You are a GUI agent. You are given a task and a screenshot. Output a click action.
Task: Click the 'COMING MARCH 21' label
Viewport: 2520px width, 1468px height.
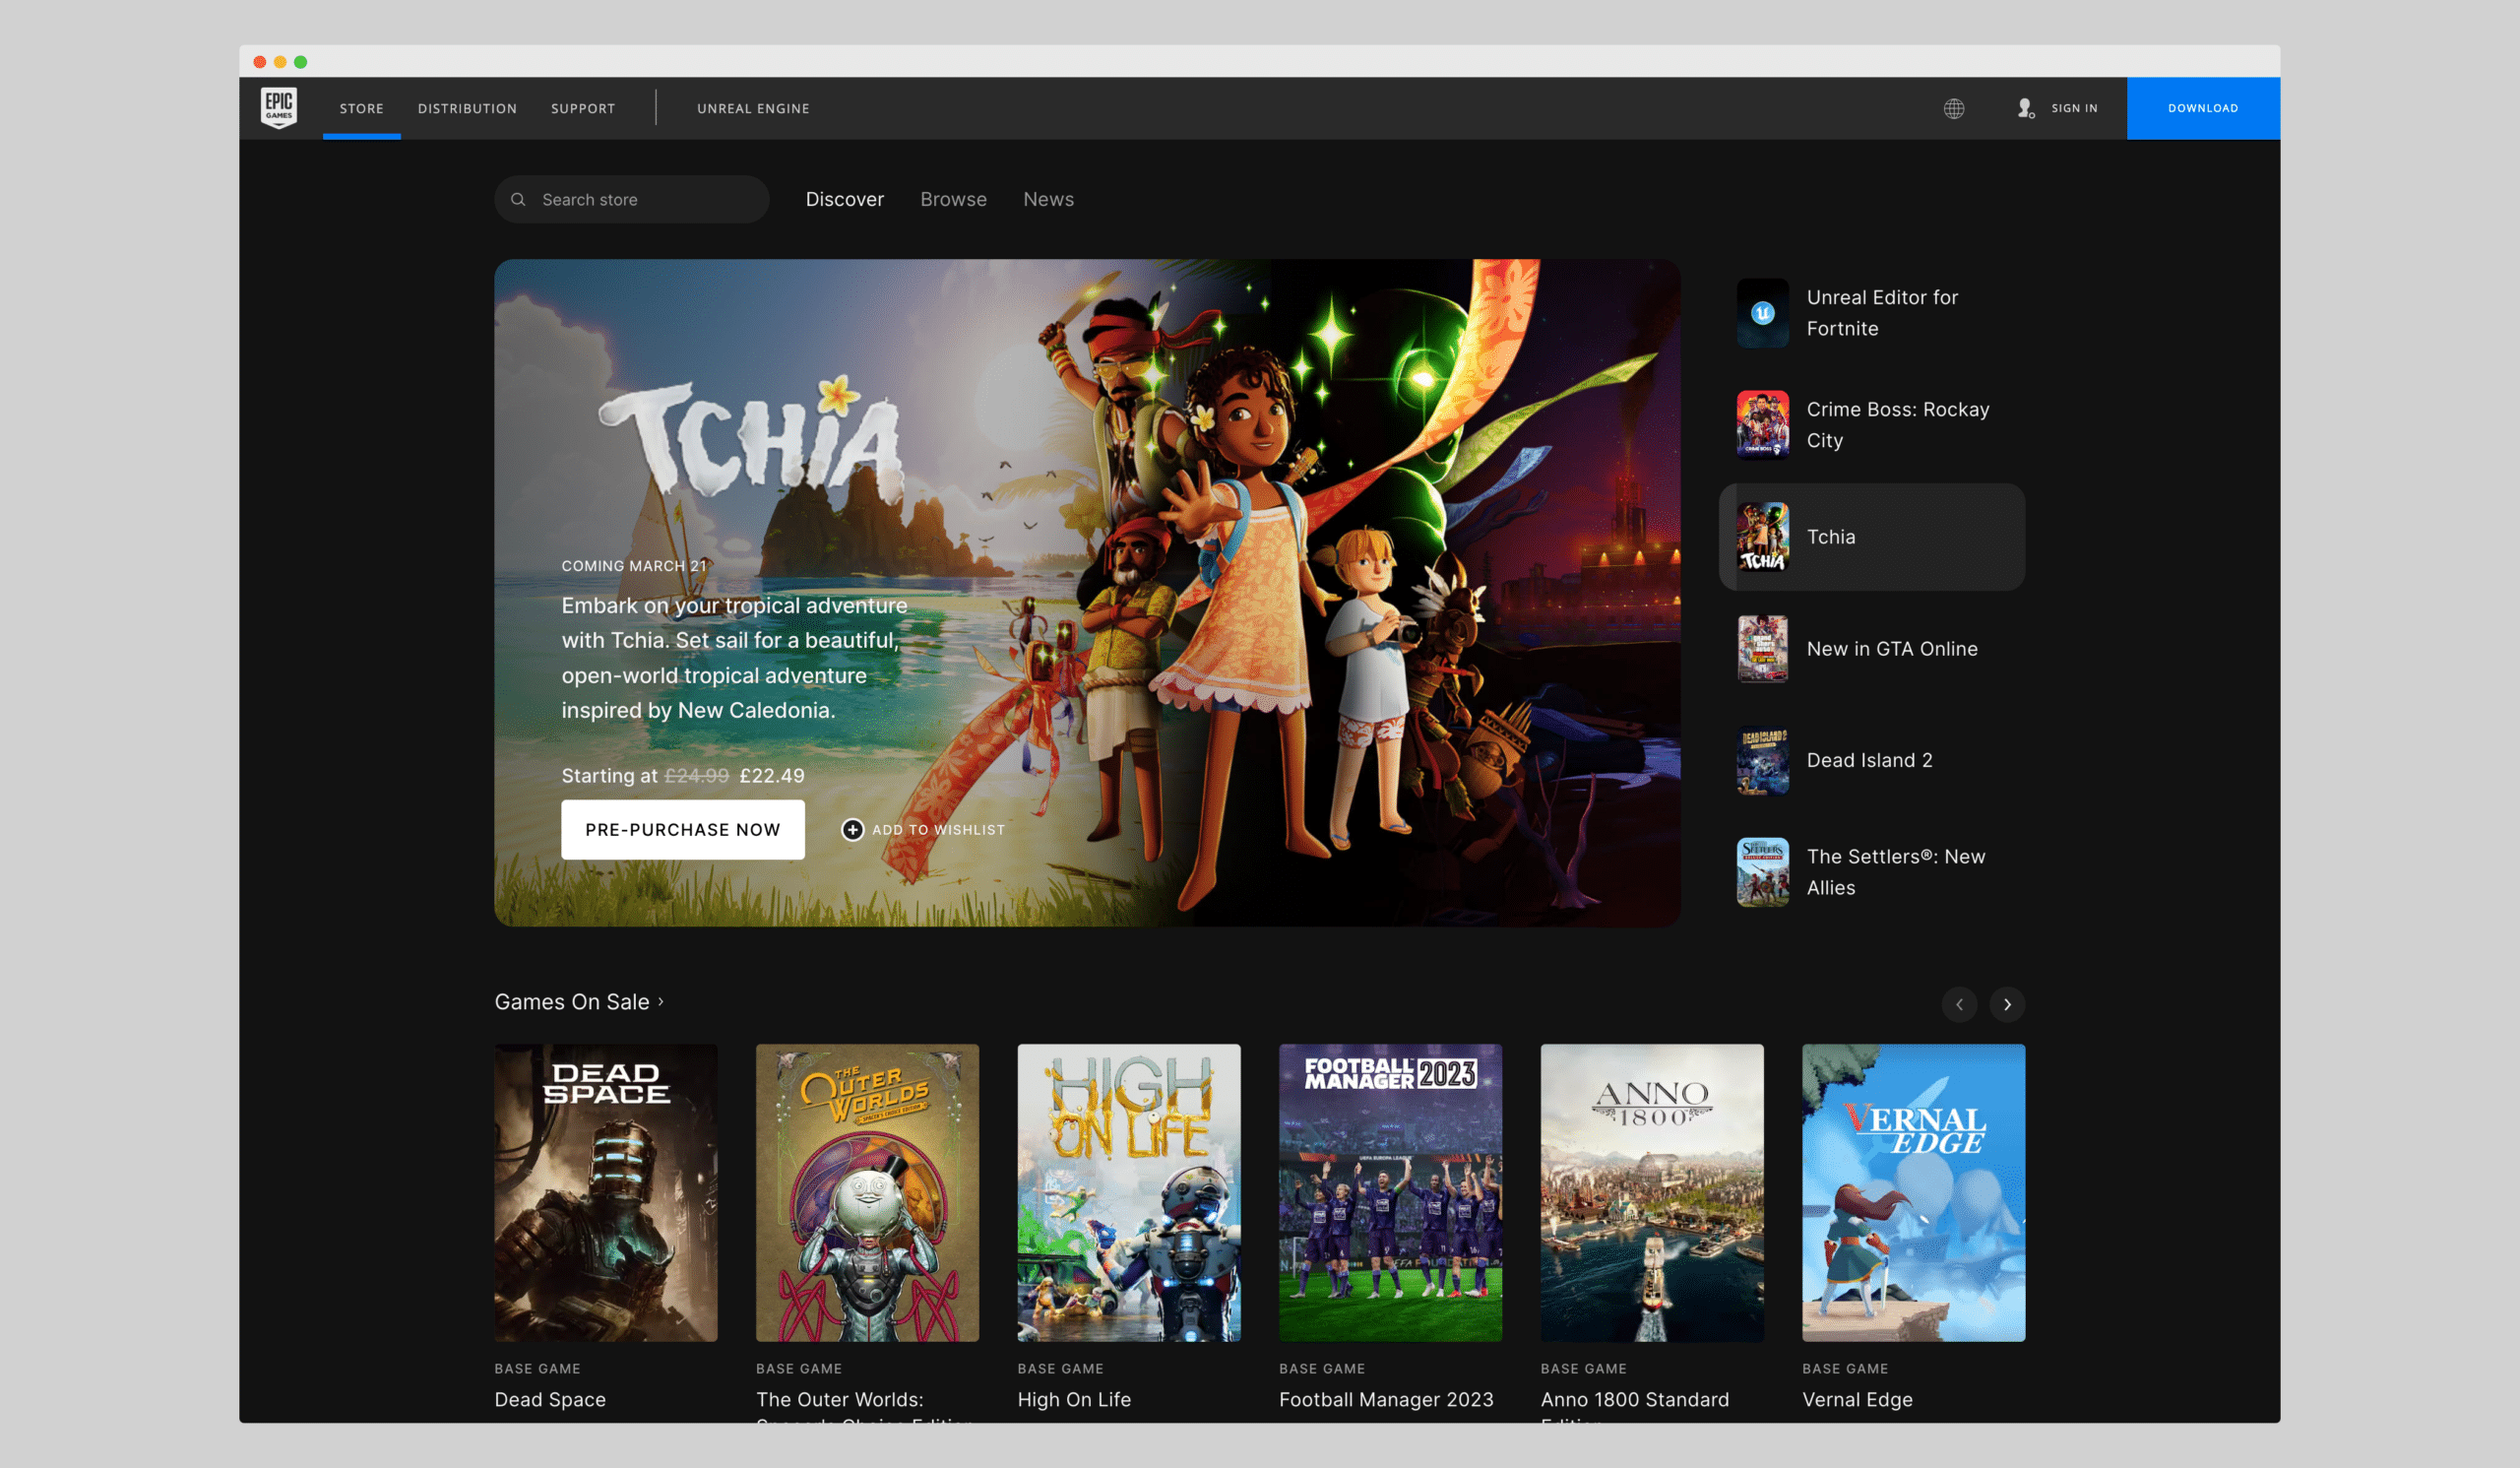633,566
